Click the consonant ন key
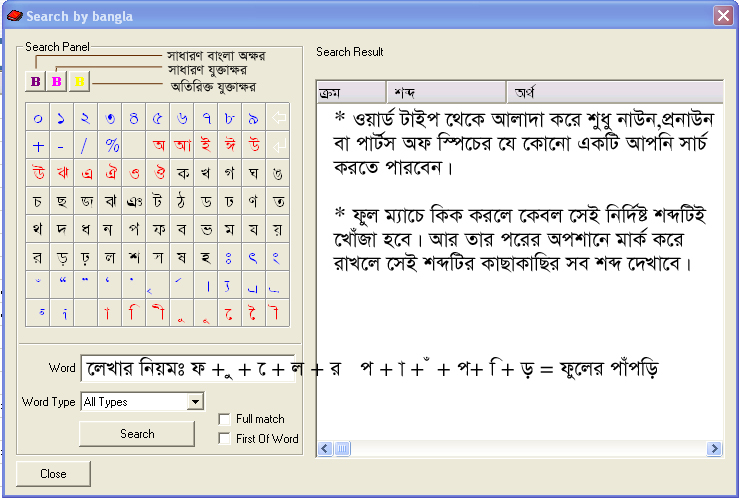 (x=110, y=229)
